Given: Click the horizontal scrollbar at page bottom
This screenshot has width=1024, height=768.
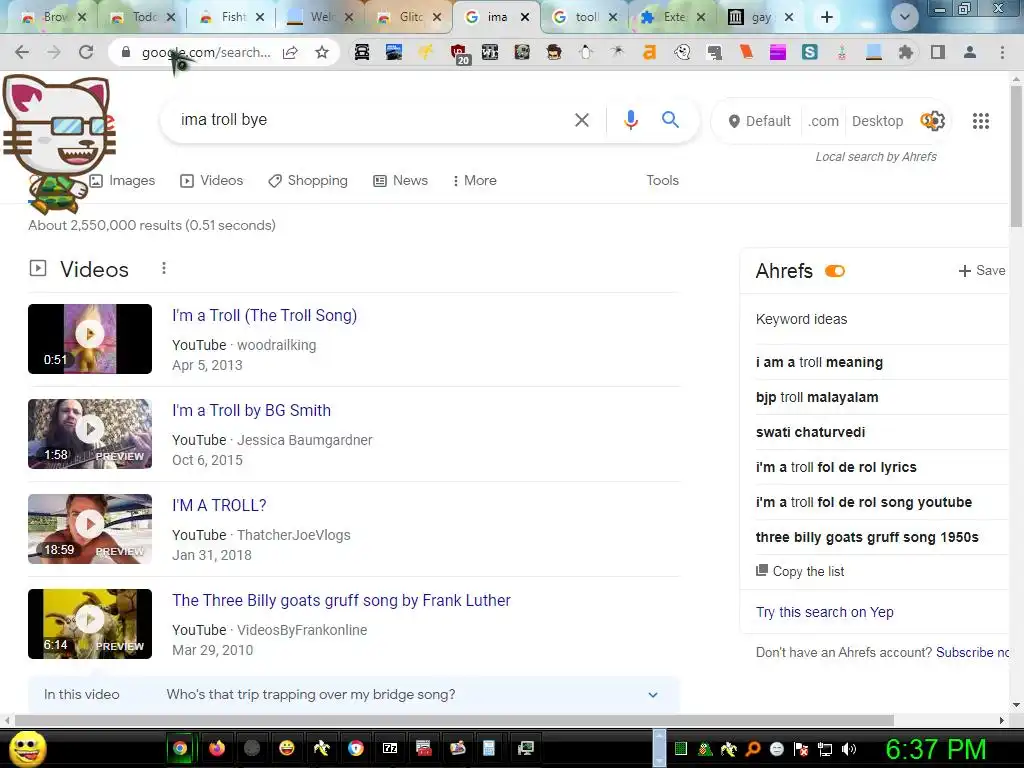Looking at the screenshot, I should click(x=454, y=720).
